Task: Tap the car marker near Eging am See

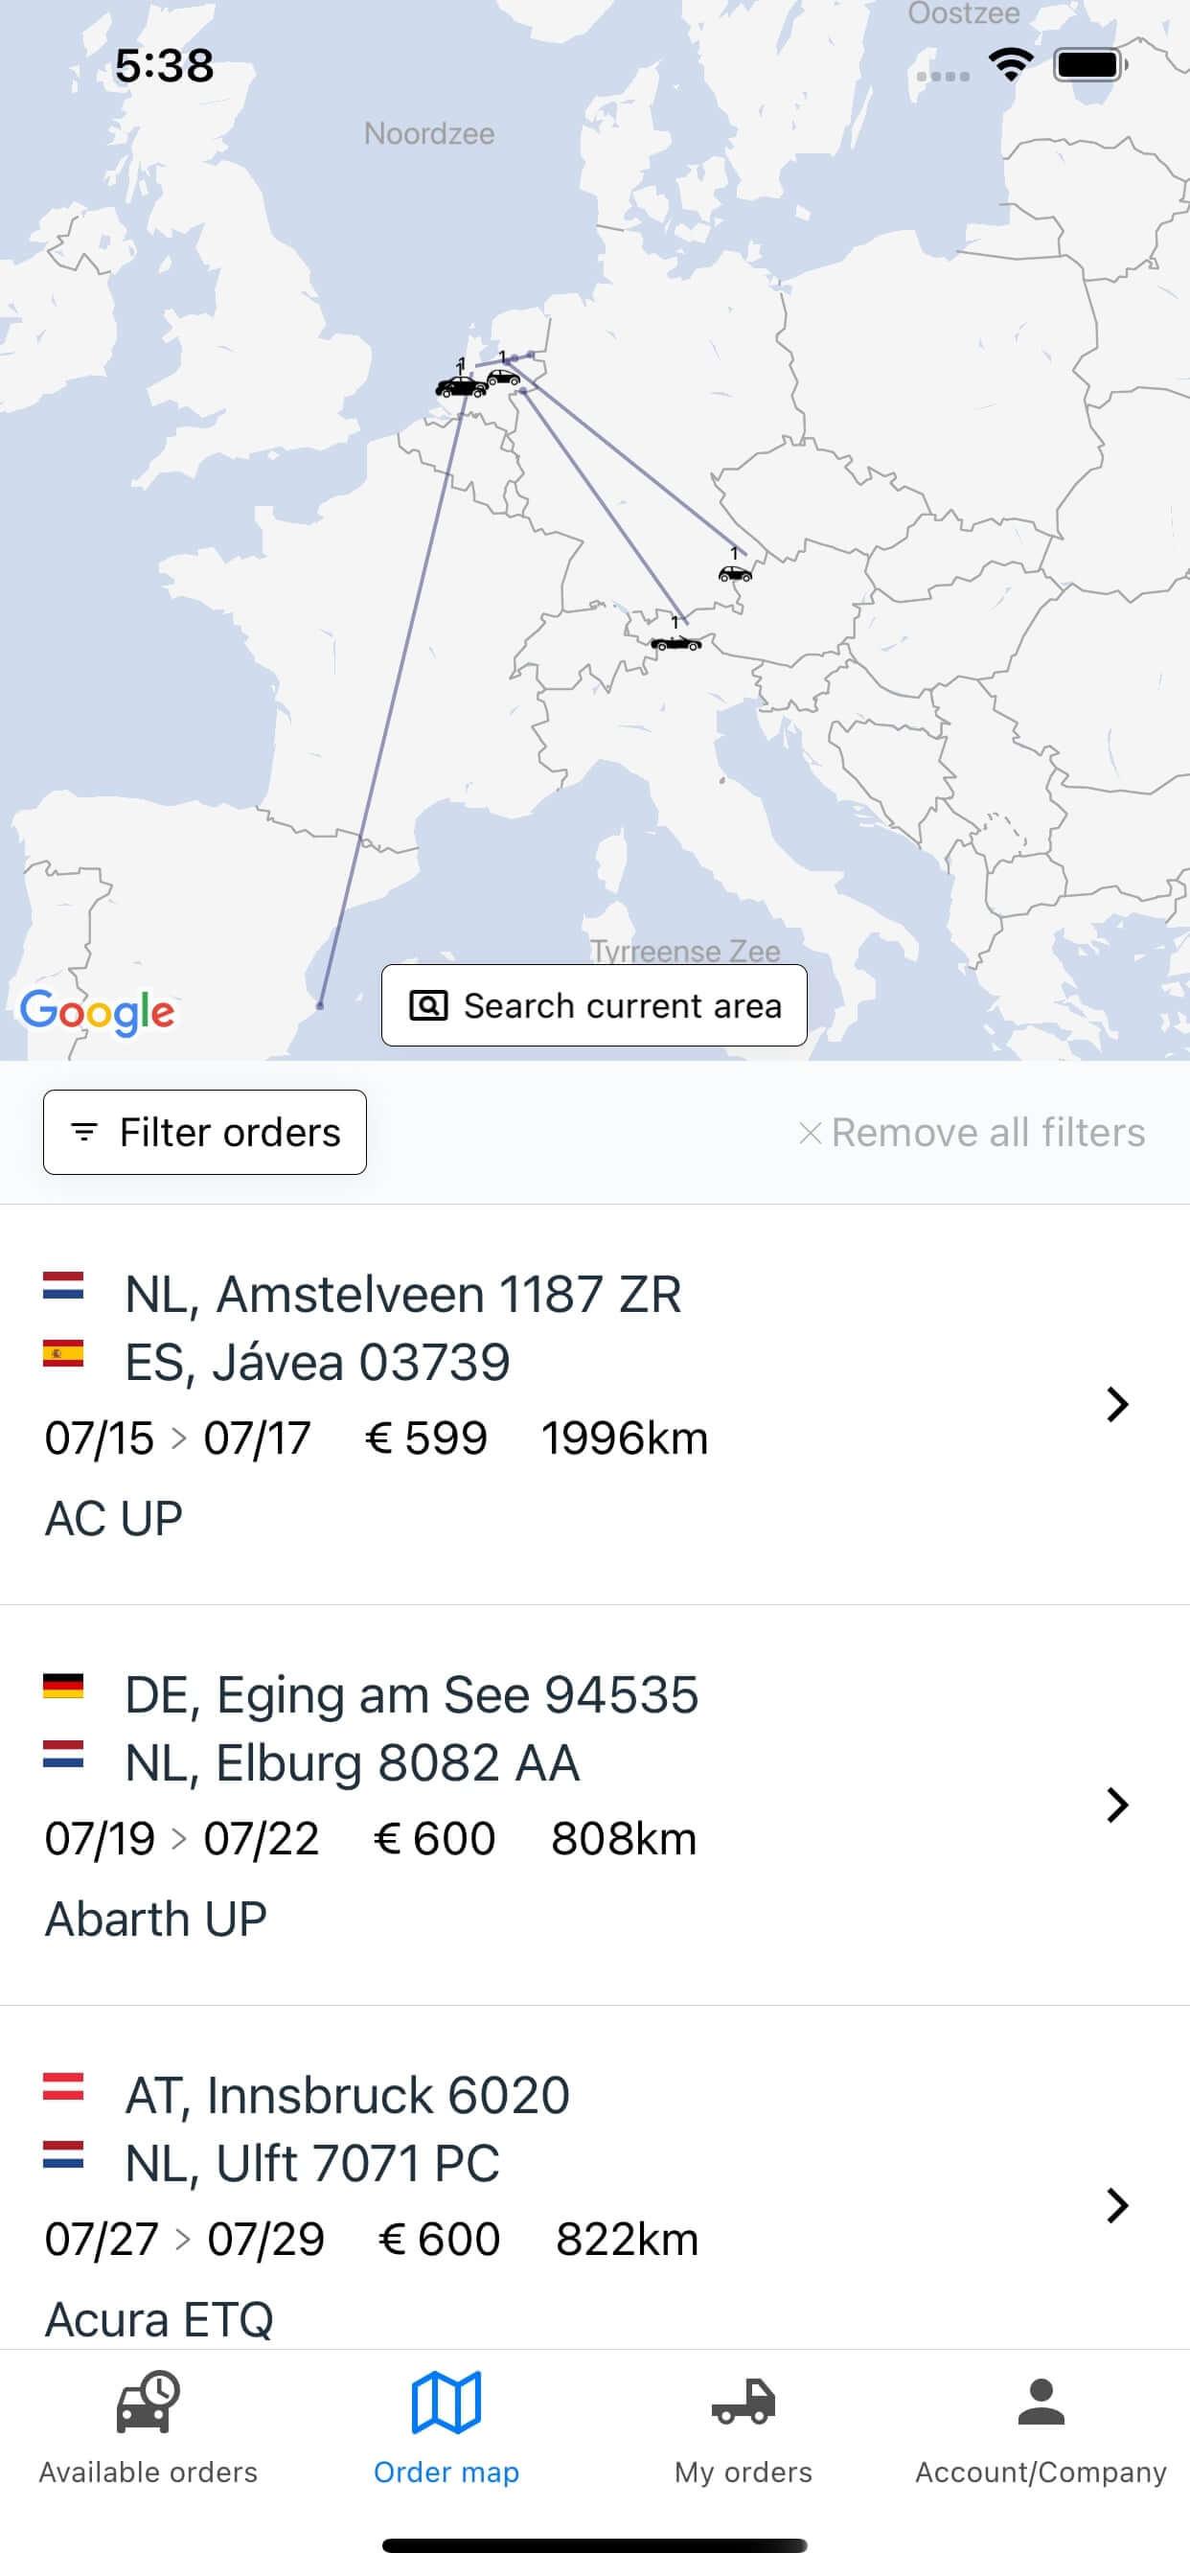Action: (735, 573)
